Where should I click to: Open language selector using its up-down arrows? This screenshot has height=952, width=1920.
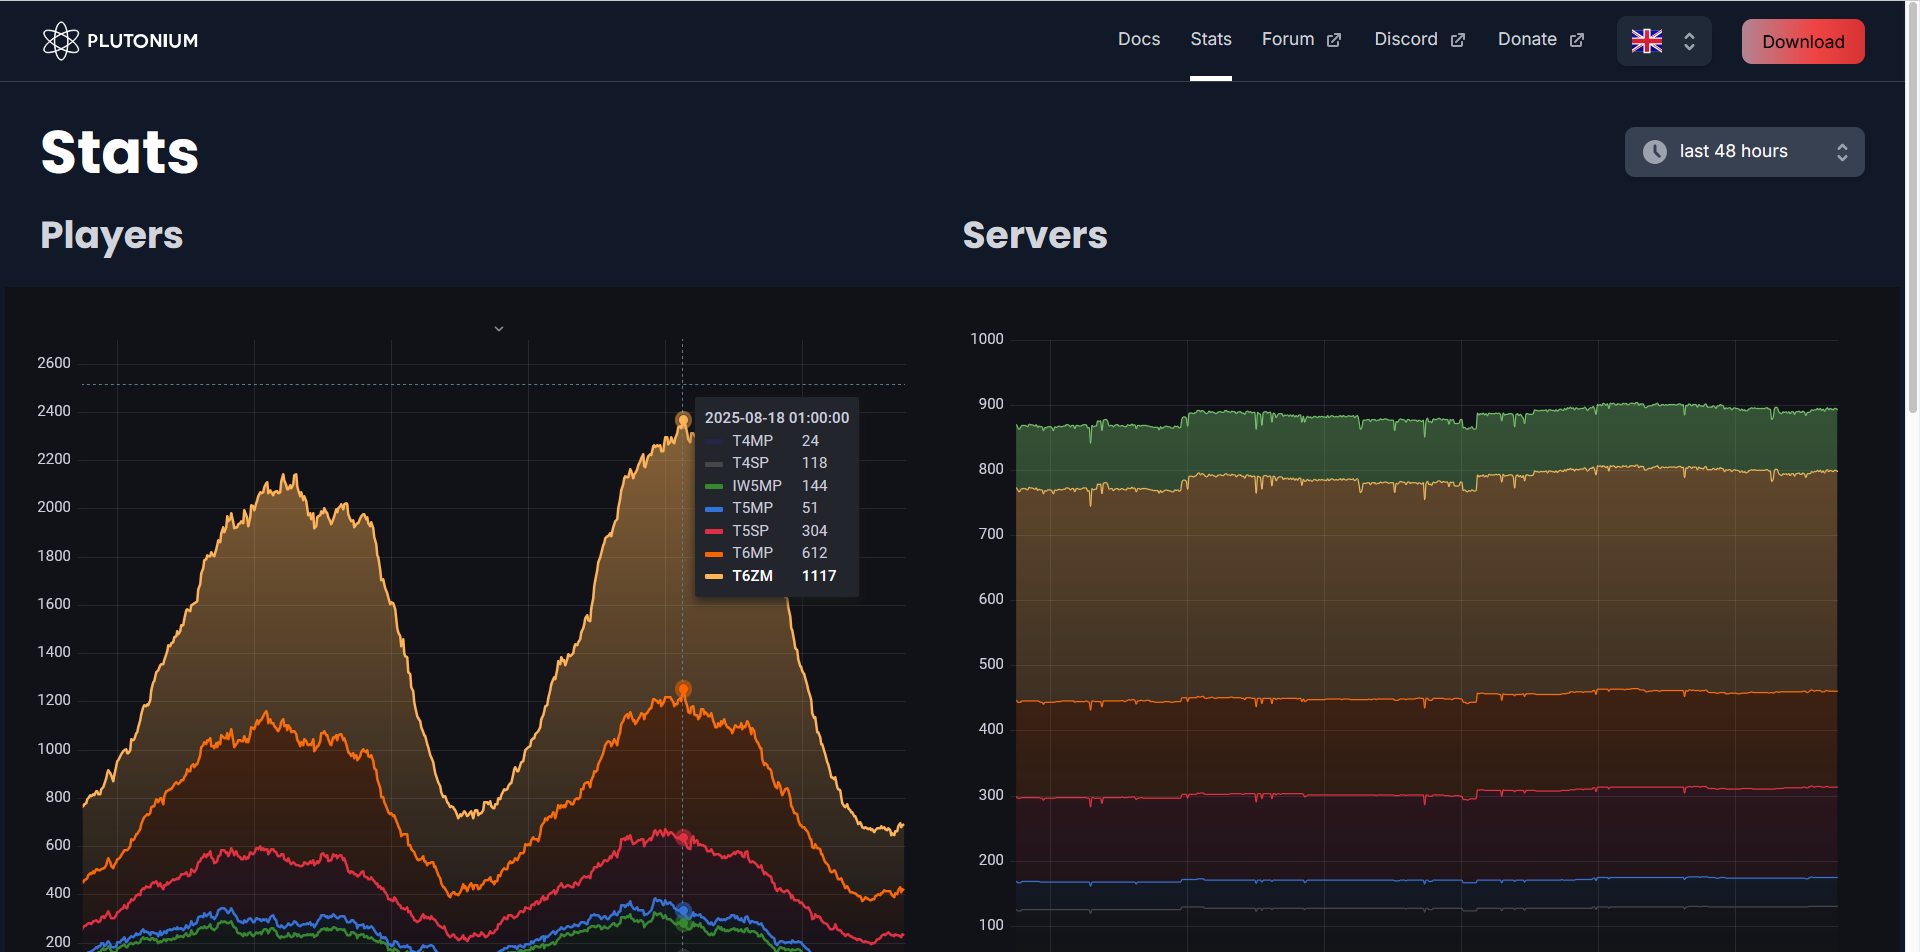coord(1689,41)
